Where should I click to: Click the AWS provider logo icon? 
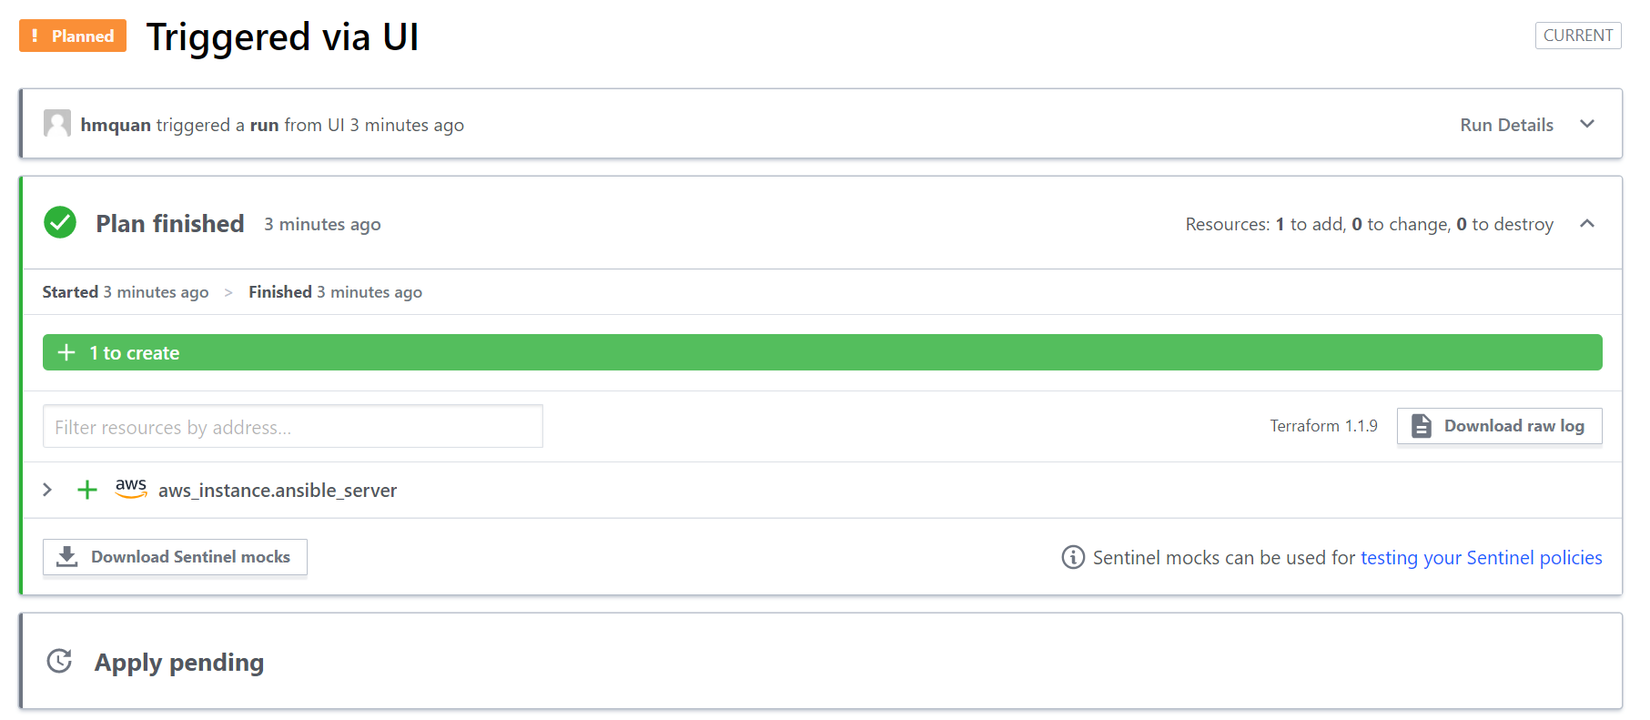tap(131, 488)
